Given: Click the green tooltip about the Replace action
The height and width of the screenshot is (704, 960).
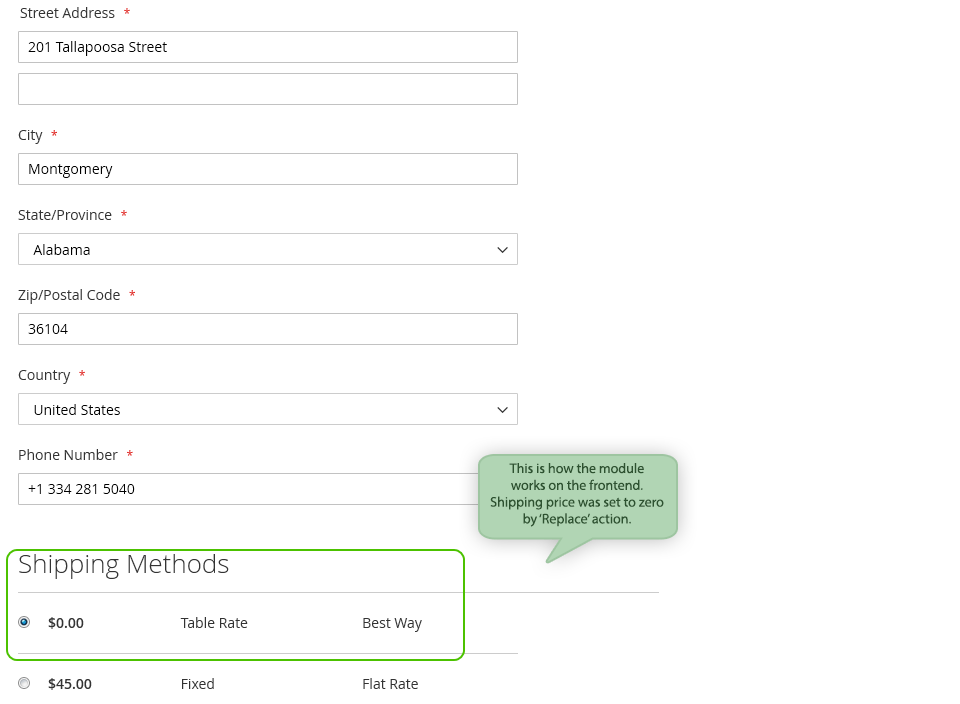Looking at the screenshot, I should pyautogui.click(x=577, y=494).
